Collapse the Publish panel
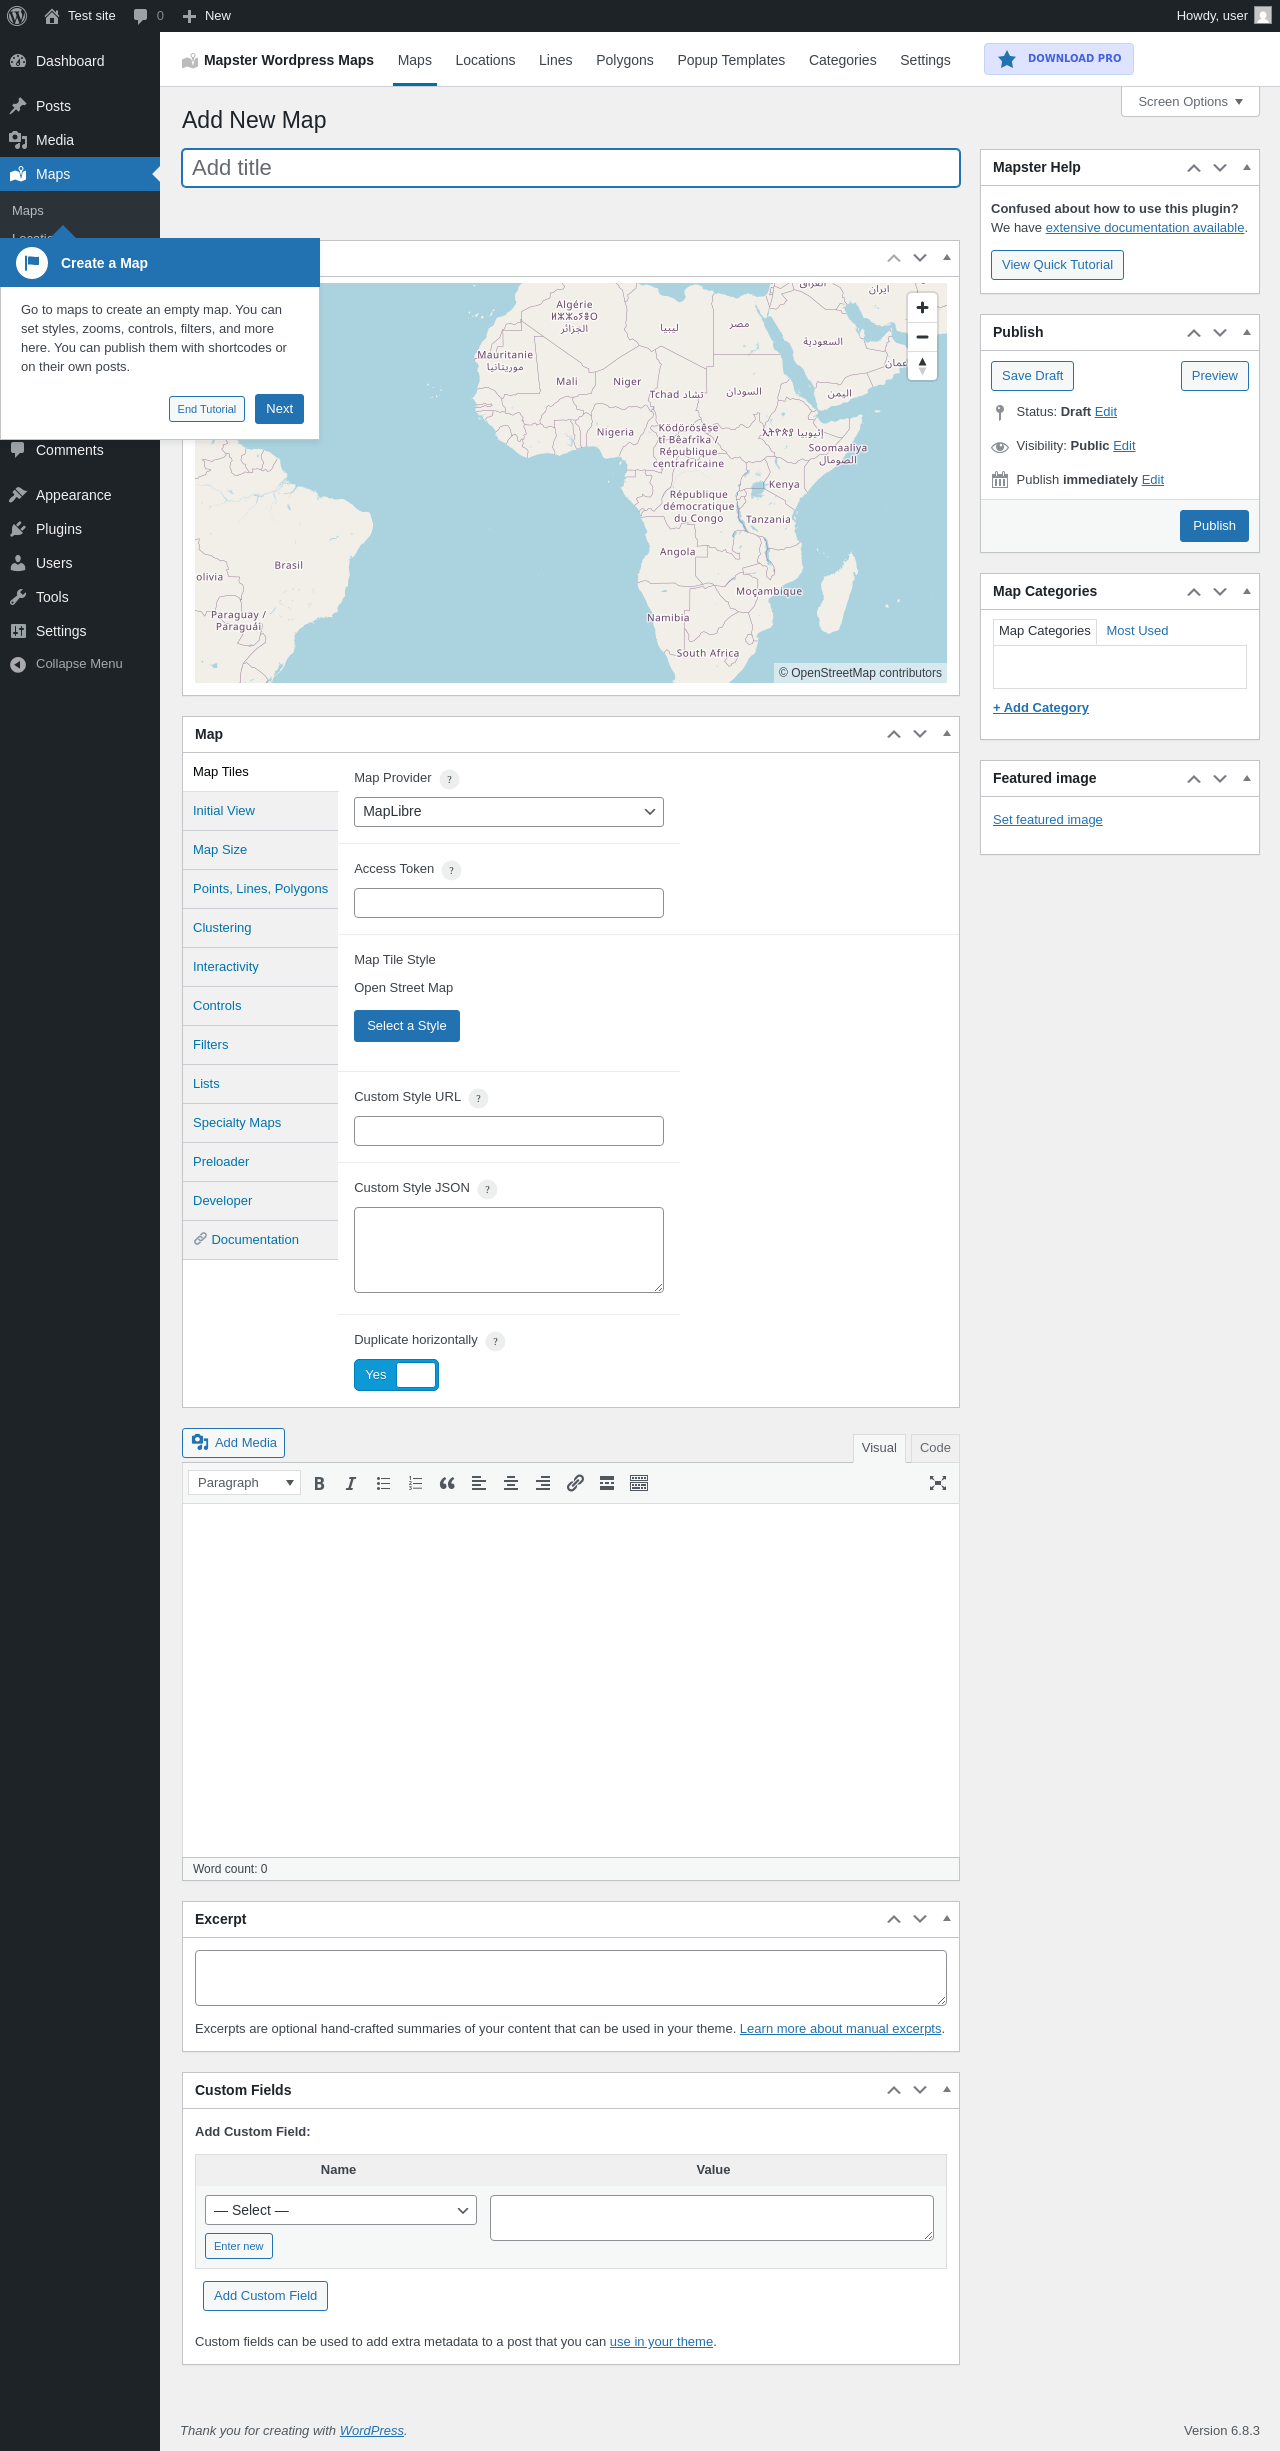 click(1246, 332)
